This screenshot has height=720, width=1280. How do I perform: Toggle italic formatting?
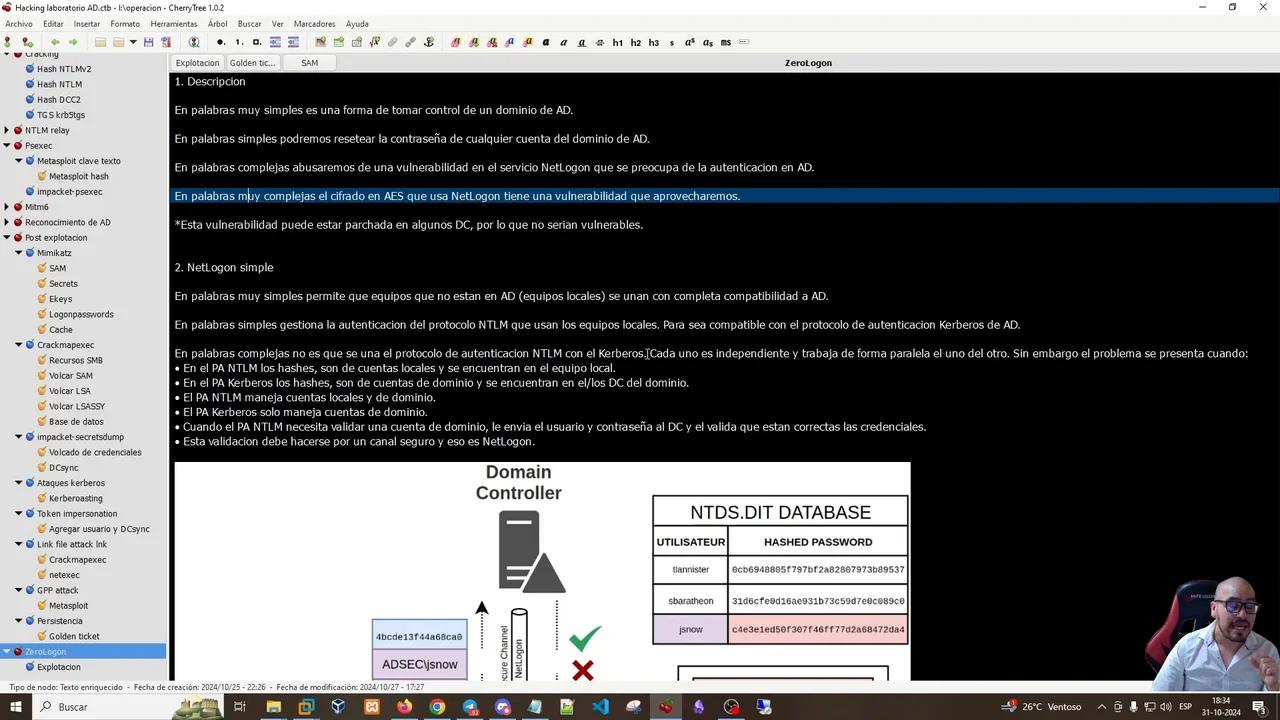pos(563,42)
